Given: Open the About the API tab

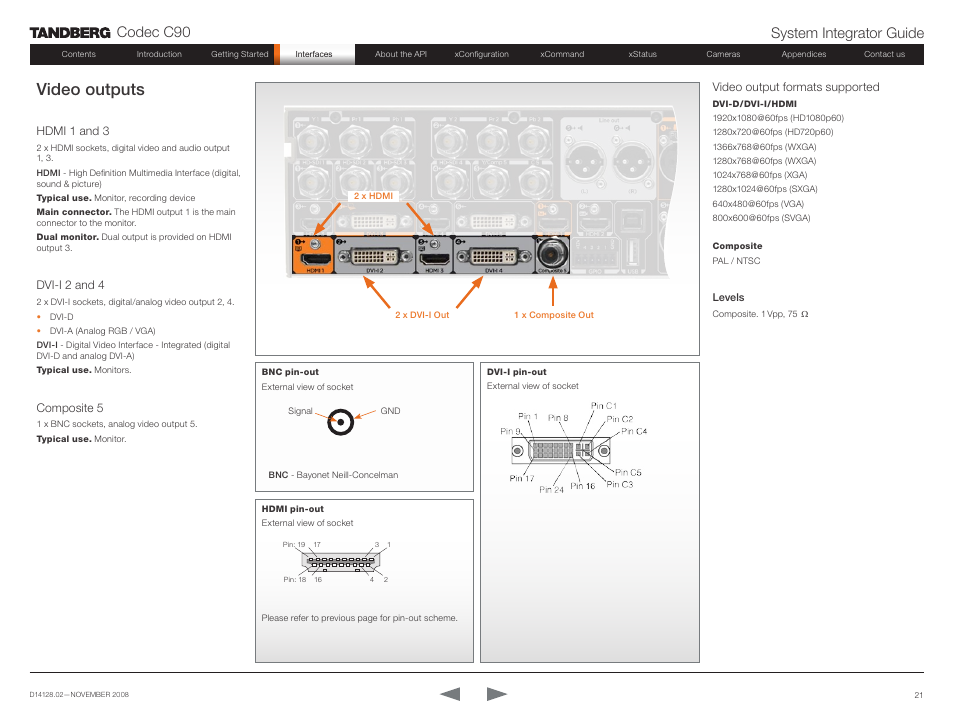Looking at the screenshot, I should pos(401,54).
